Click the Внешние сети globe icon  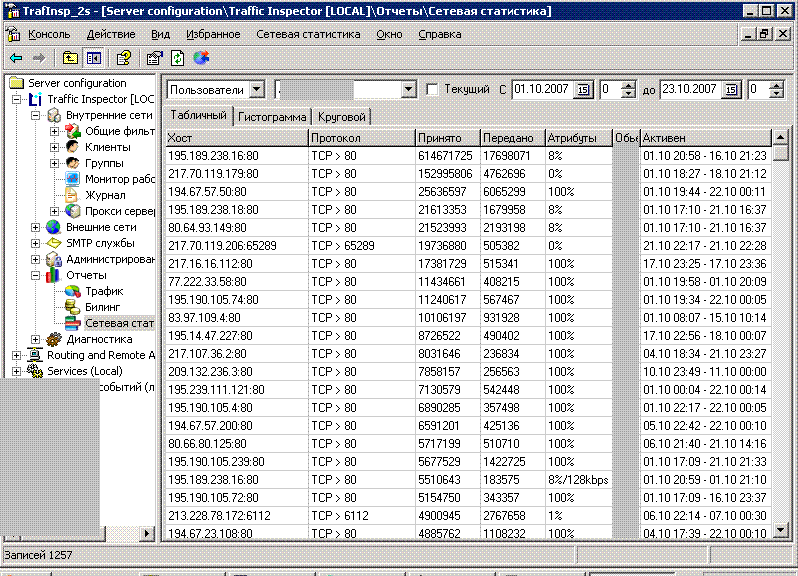click(x=53, y=227)
